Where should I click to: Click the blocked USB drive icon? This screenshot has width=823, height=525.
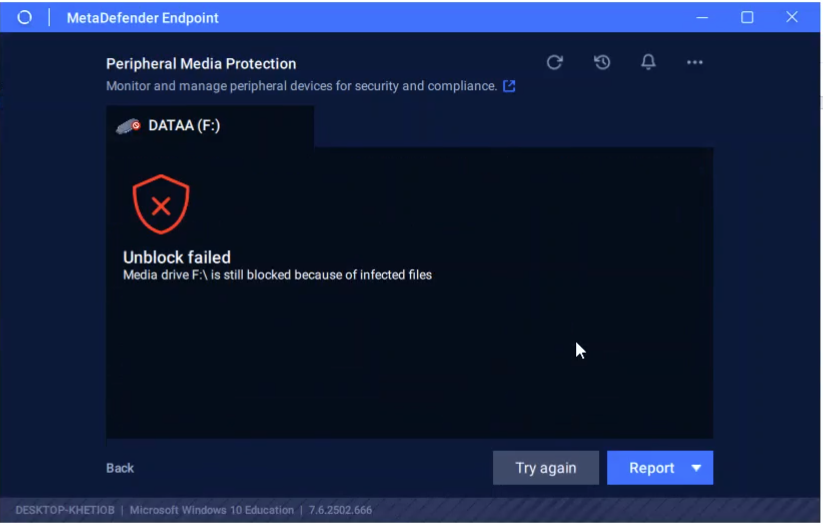point(128,126)
